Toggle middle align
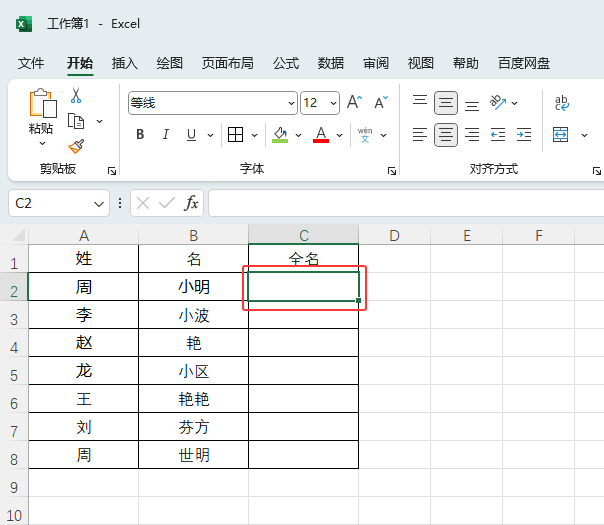This screenshot has width=604, height=525. point(446,103)
